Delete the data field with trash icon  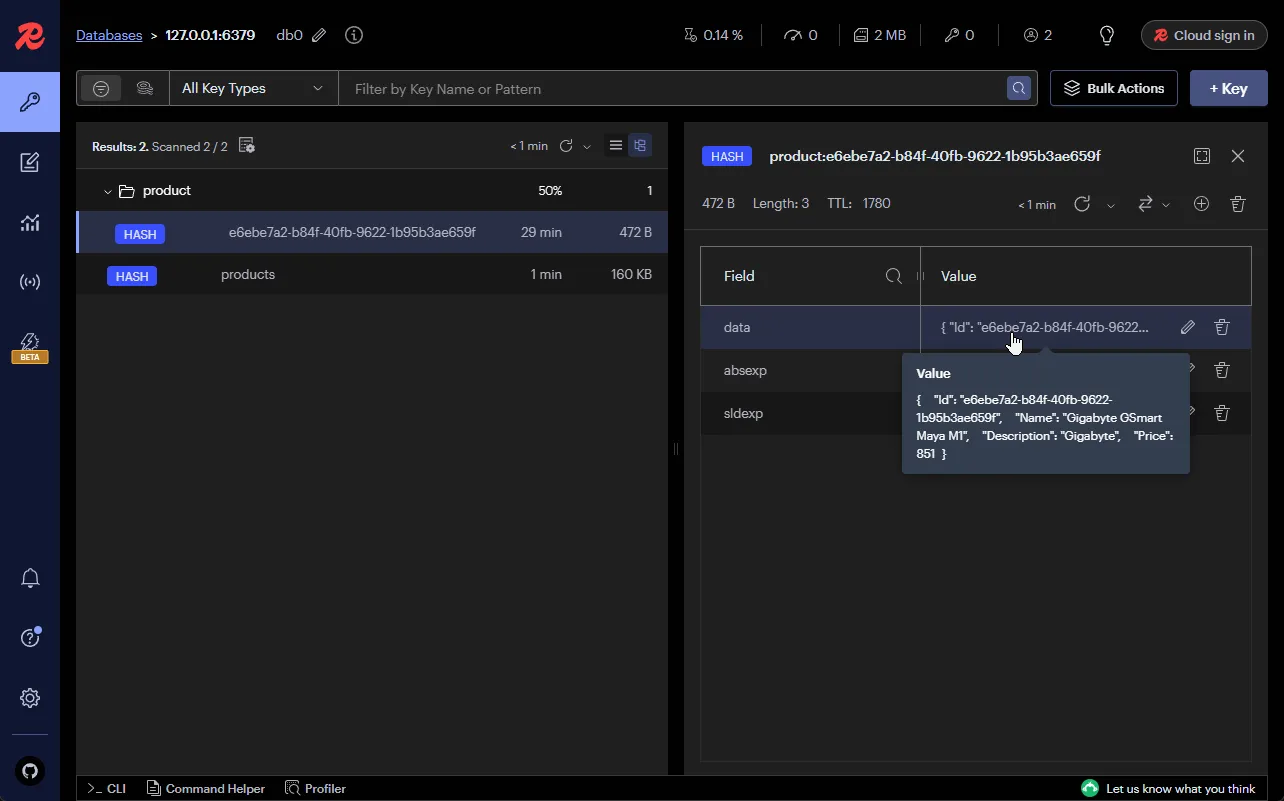pos(1221,327)
